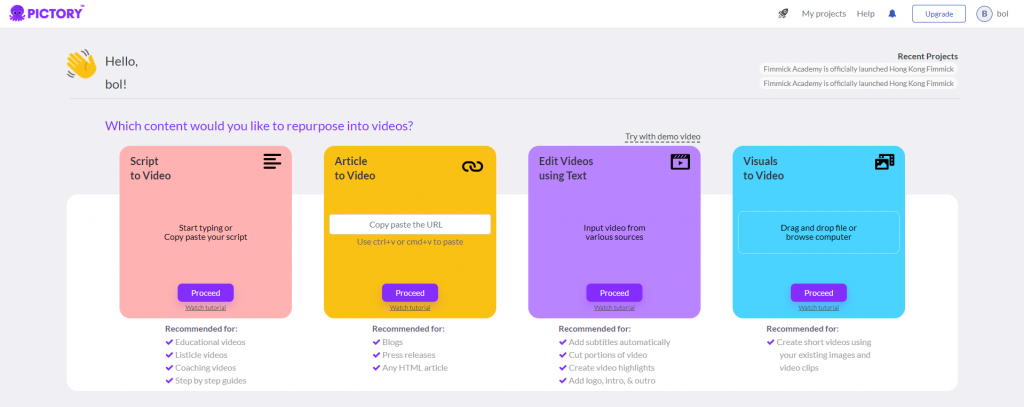
Task: Click the Copy paste the URL field
Action: click(x=410, y=224)
